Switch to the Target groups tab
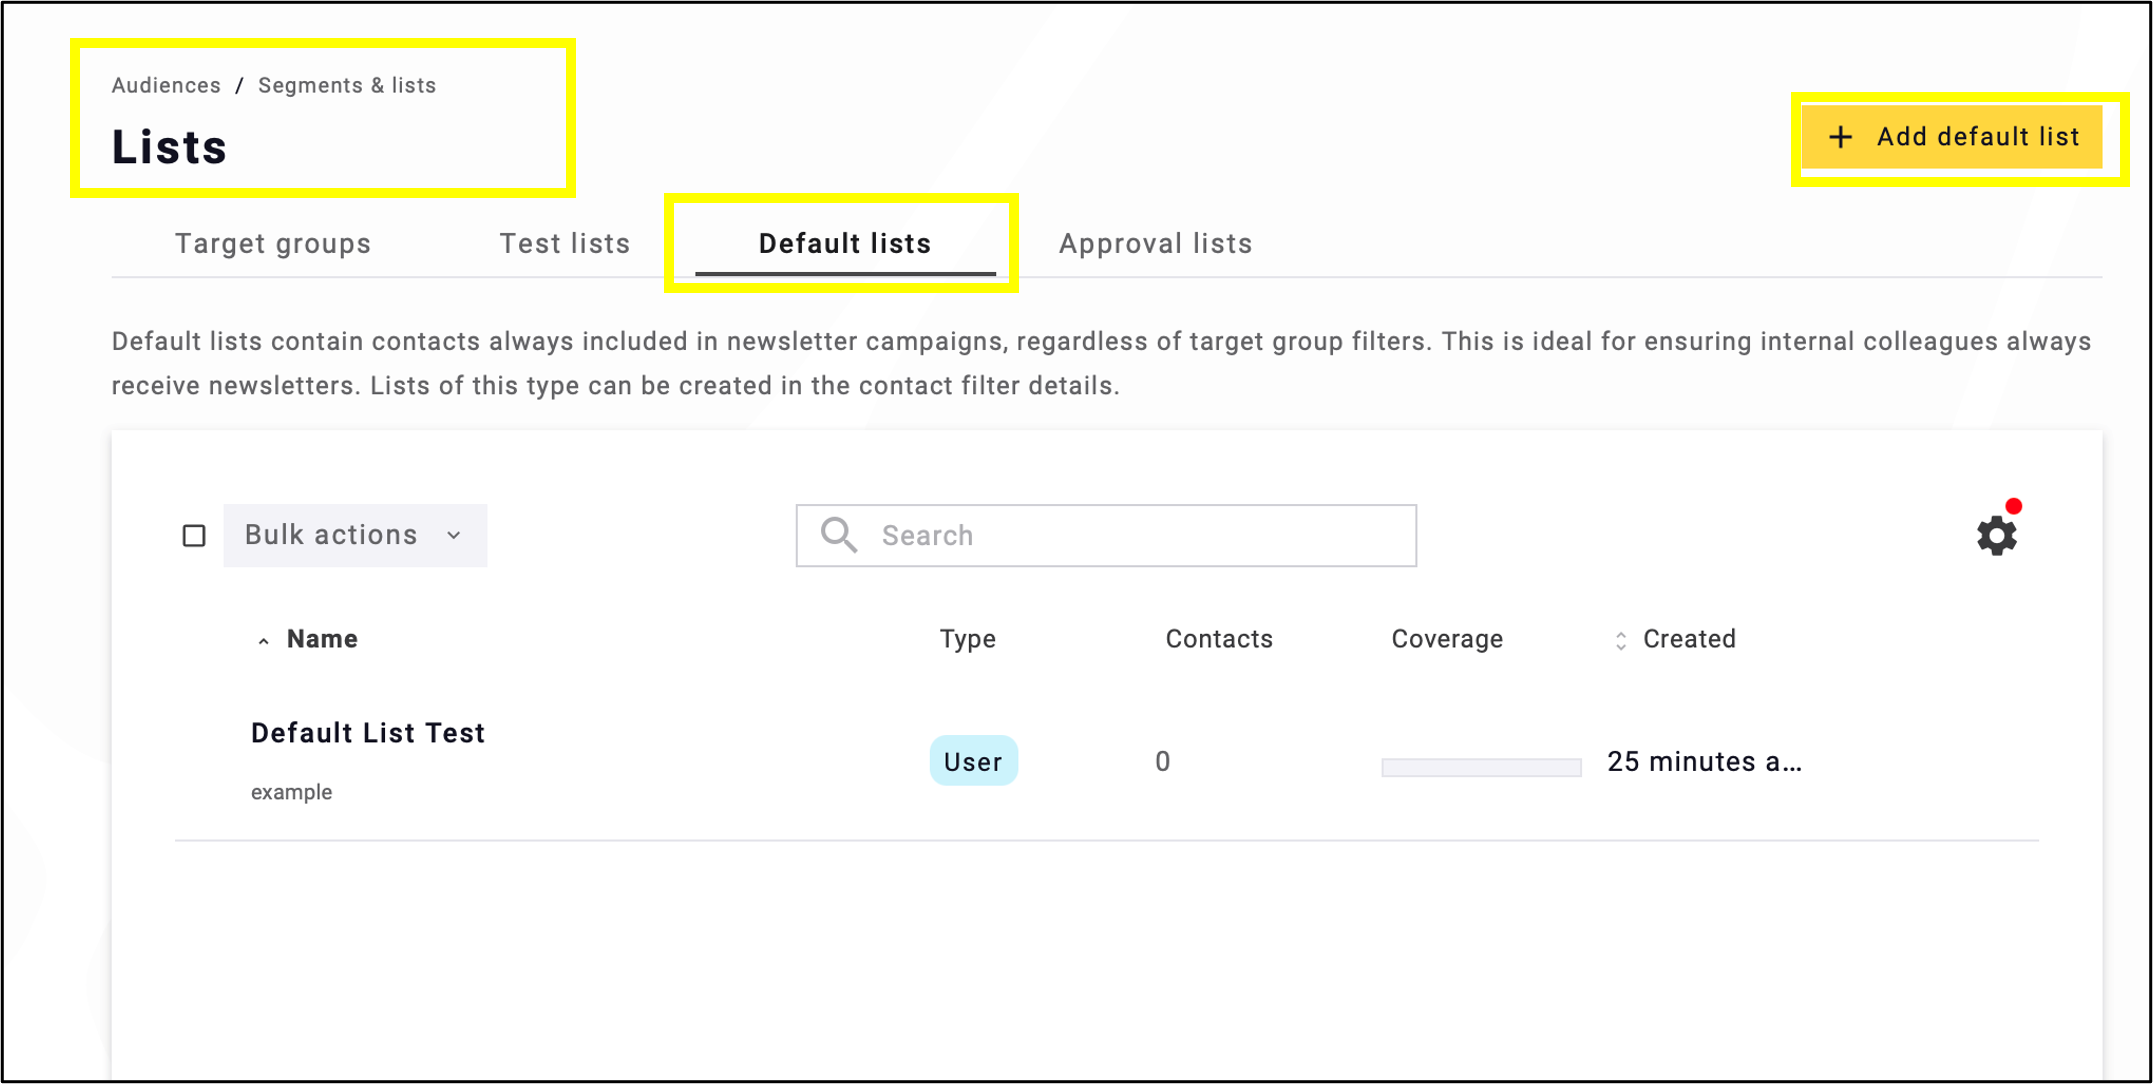Image resolution: width=2153 pixels, height=1084 pixels. (x=273, y=243)
